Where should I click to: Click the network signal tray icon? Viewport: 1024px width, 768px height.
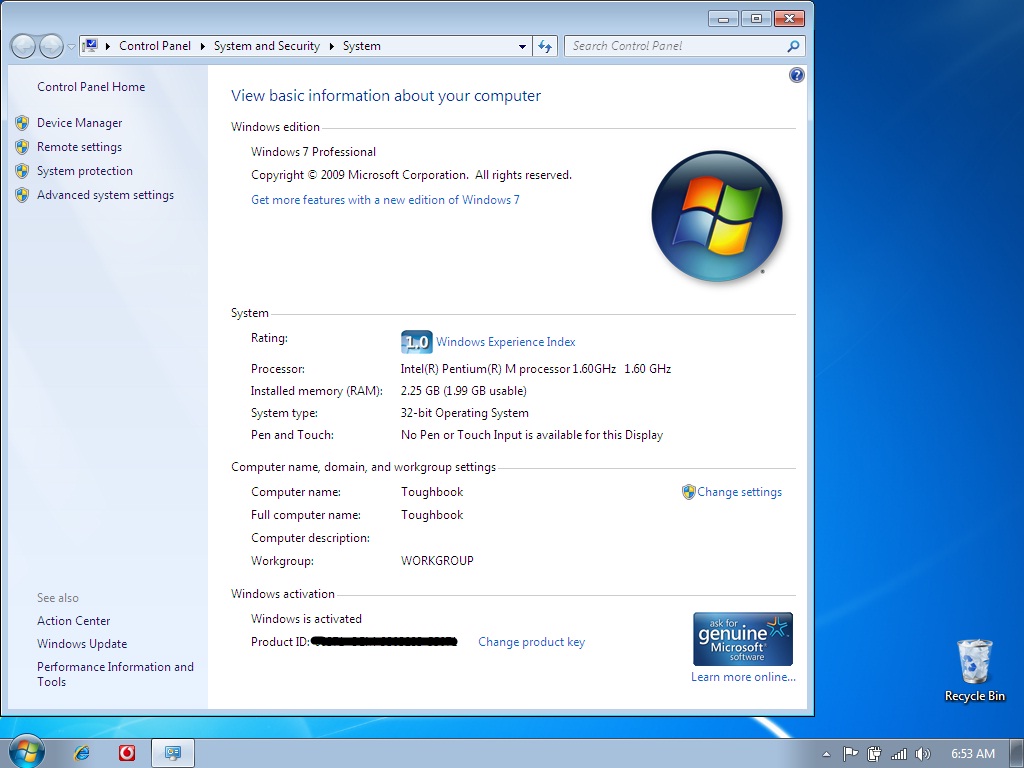[899, 754]
